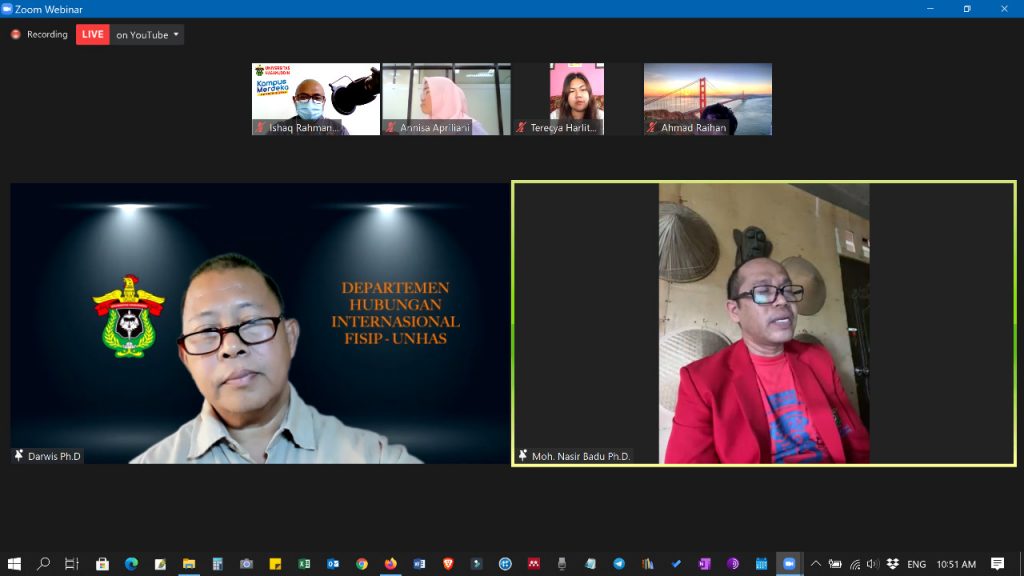
Task: Click the red LIVE badge
Action: pyautogui.click(x=92, y=35)
